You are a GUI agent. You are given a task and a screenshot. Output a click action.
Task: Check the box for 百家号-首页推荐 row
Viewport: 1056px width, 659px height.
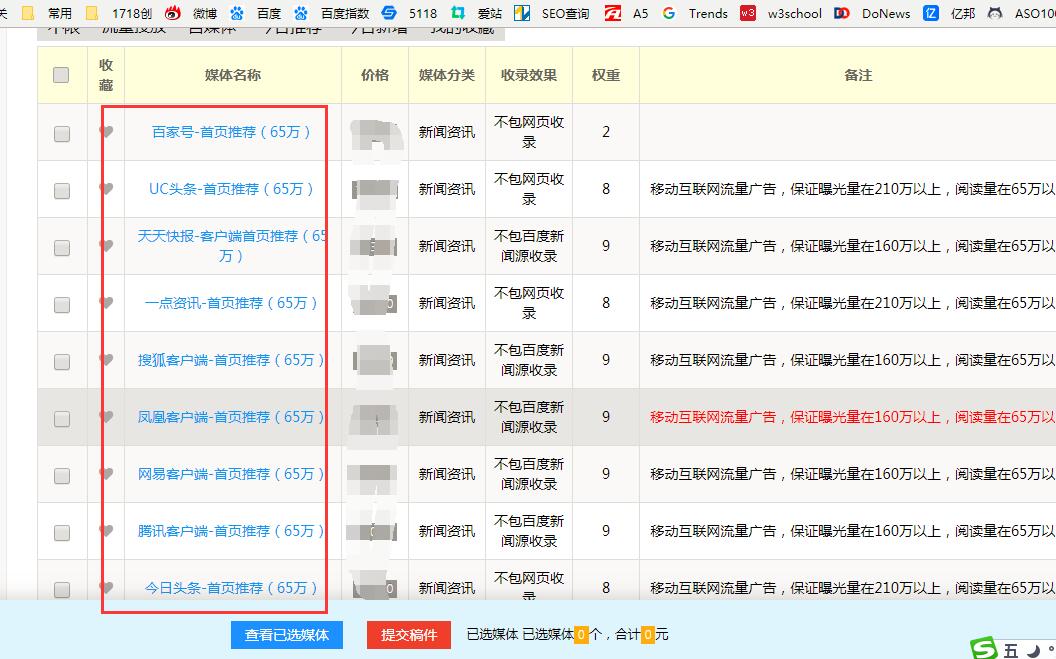point(62,133)
